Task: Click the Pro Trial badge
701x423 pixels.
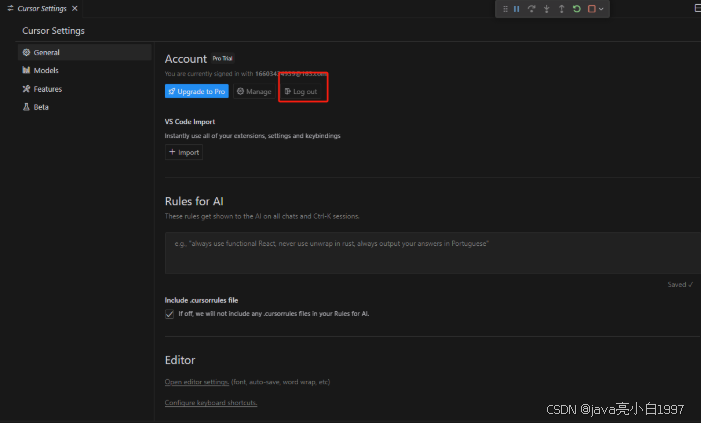Action: coord(222,59)
